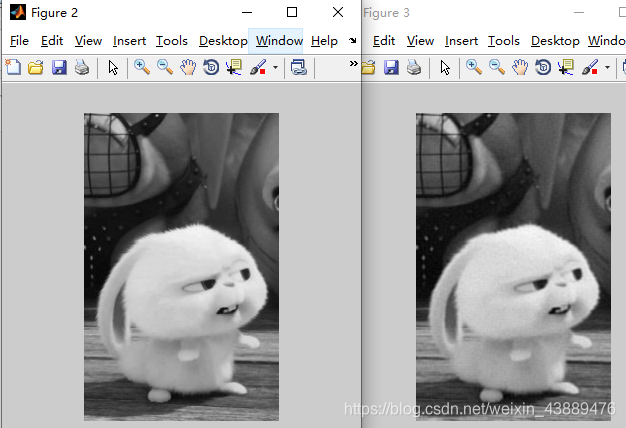Minimize the Figure 2 window
Image resolution: width=626 pixels, height=428 pixels.
click(x=247, y=12)
